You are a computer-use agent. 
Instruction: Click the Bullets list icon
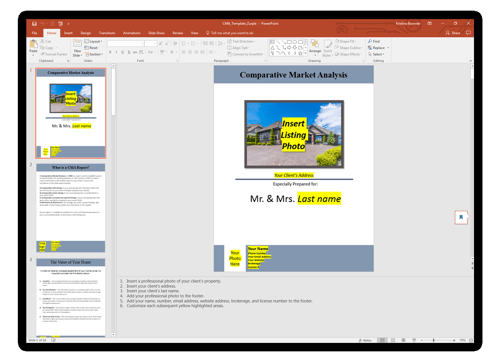coord(184,43)
